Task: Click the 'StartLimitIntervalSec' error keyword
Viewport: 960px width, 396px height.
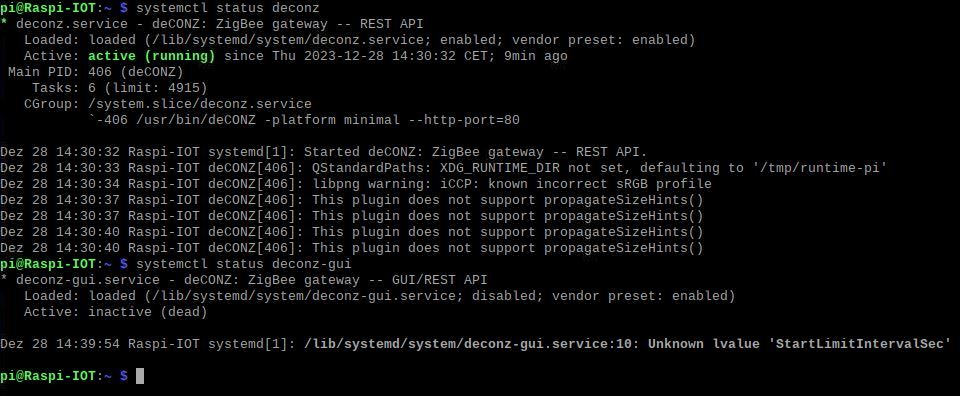Action: 860,344
